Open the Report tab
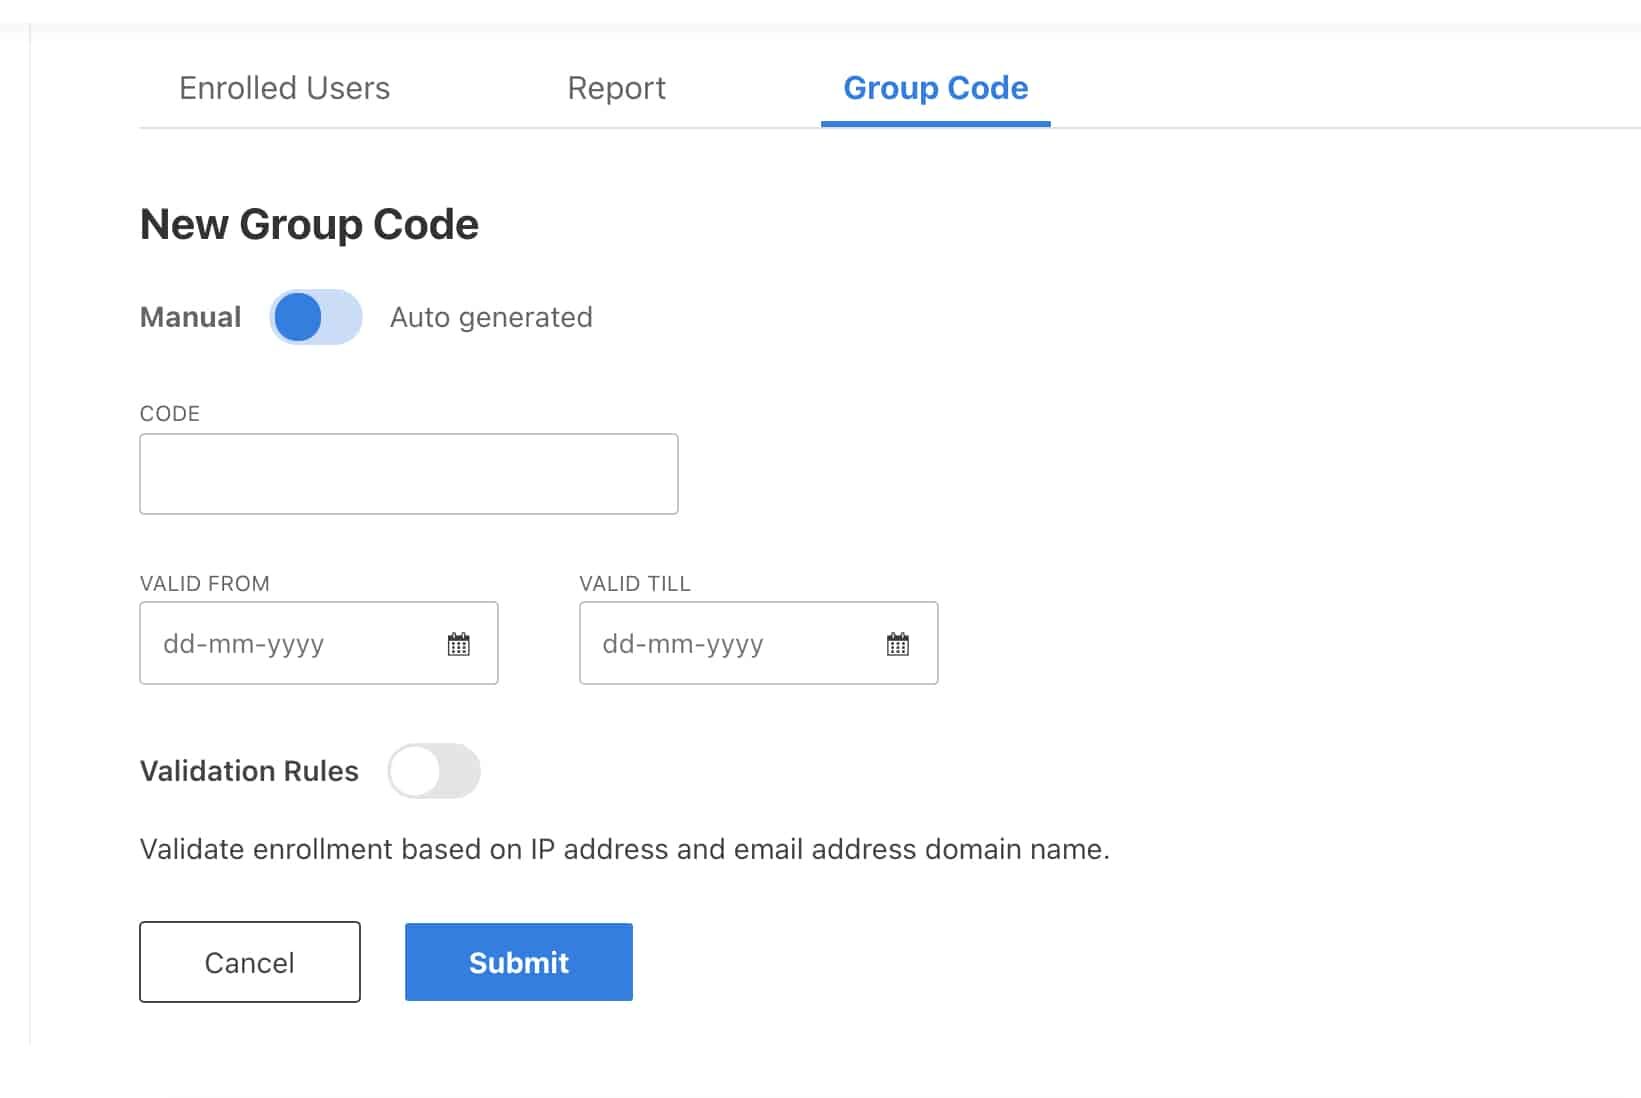 tap(616, 88)
